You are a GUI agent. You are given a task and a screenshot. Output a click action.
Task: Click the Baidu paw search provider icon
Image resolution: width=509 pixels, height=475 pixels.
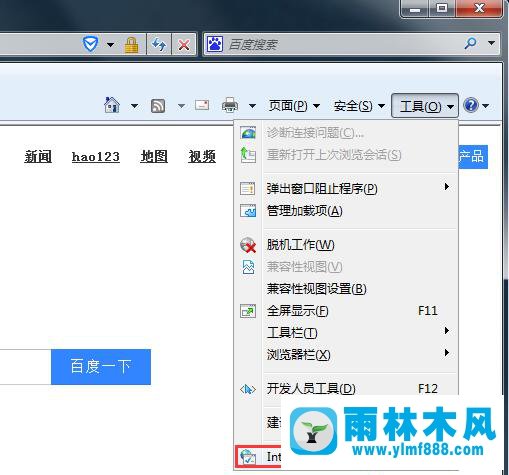pyautogui.click(x=215, y=44)
